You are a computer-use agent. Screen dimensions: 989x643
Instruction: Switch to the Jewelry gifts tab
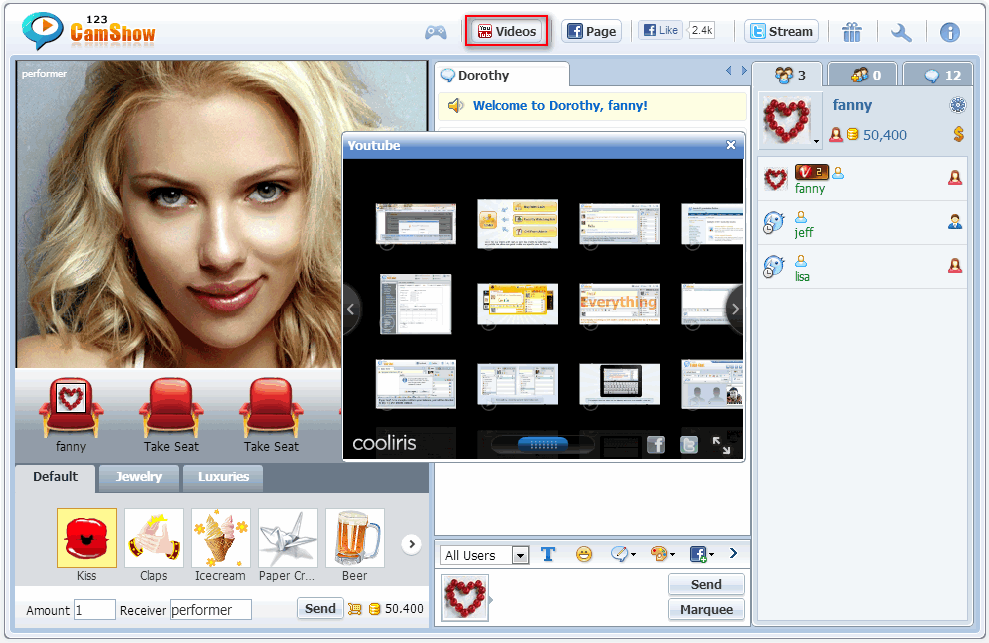pos(138,477)
